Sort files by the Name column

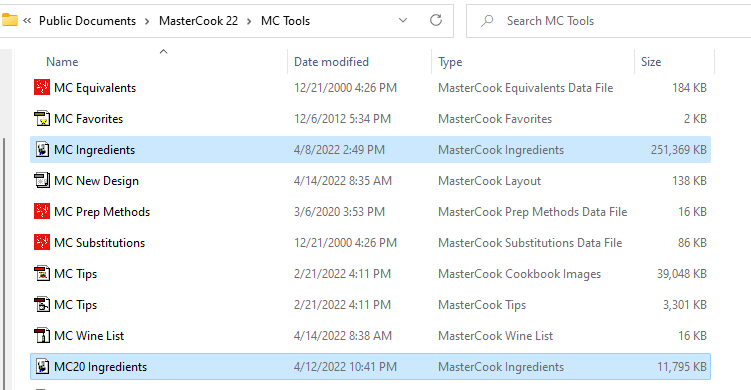pos(62,62)
